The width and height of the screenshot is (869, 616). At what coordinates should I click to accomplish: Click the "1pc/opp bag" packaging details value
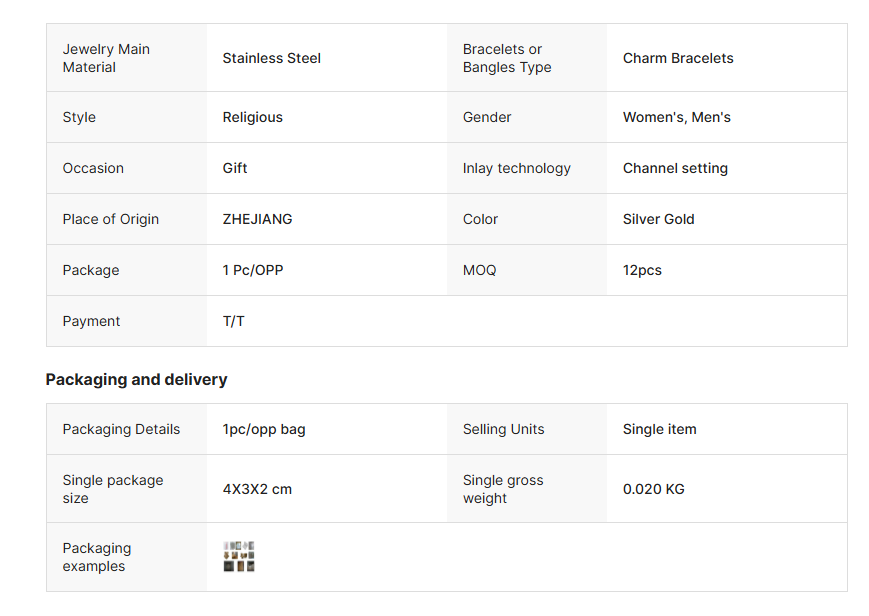[x=264, y=429]
